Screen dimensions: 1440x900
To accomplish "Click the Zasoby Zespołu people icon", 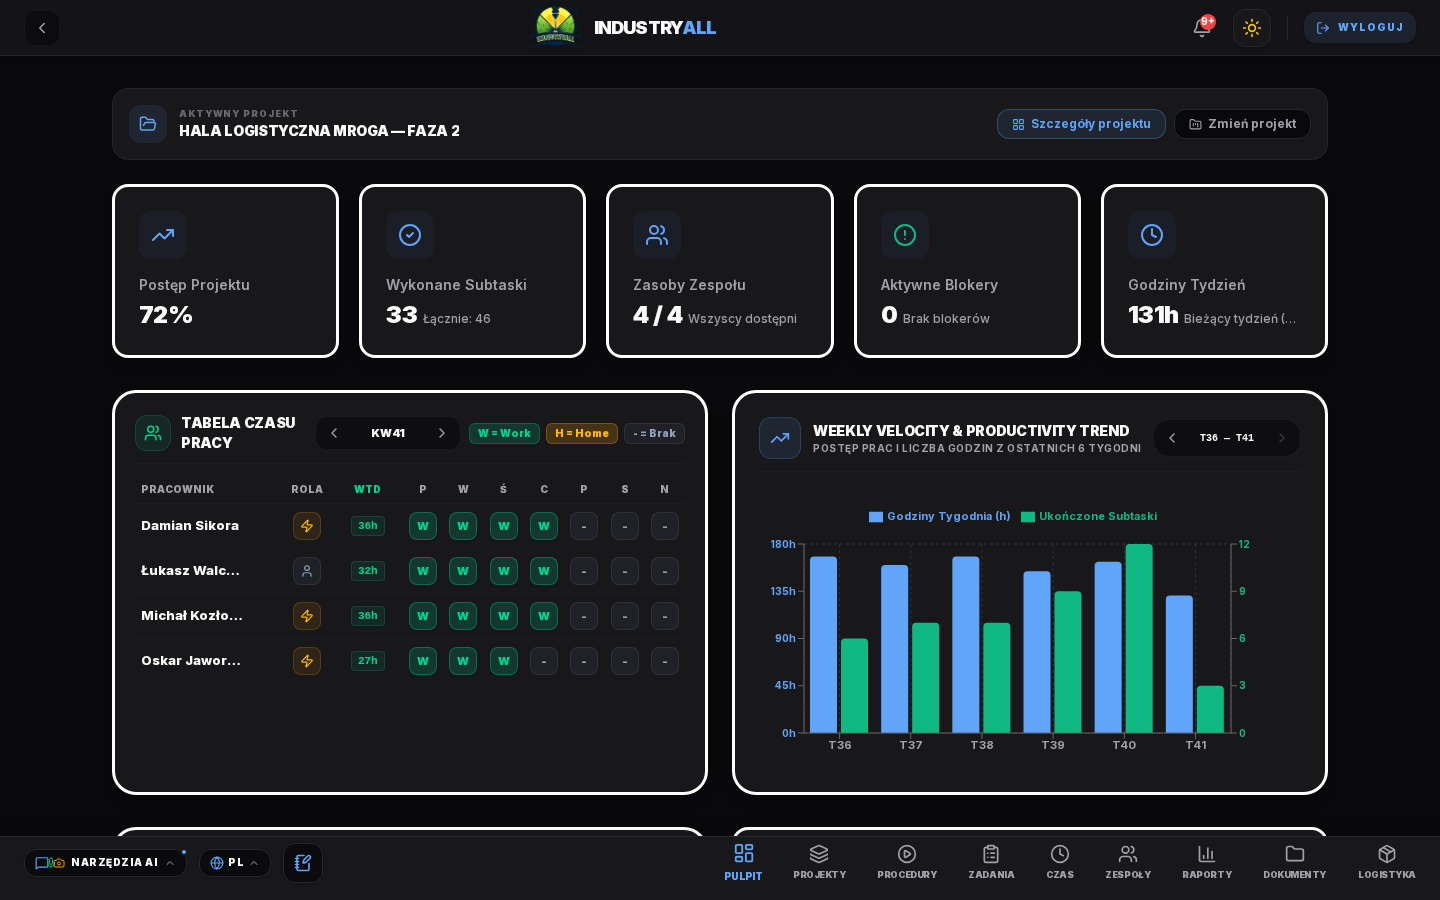I will [x=657, y=235].
